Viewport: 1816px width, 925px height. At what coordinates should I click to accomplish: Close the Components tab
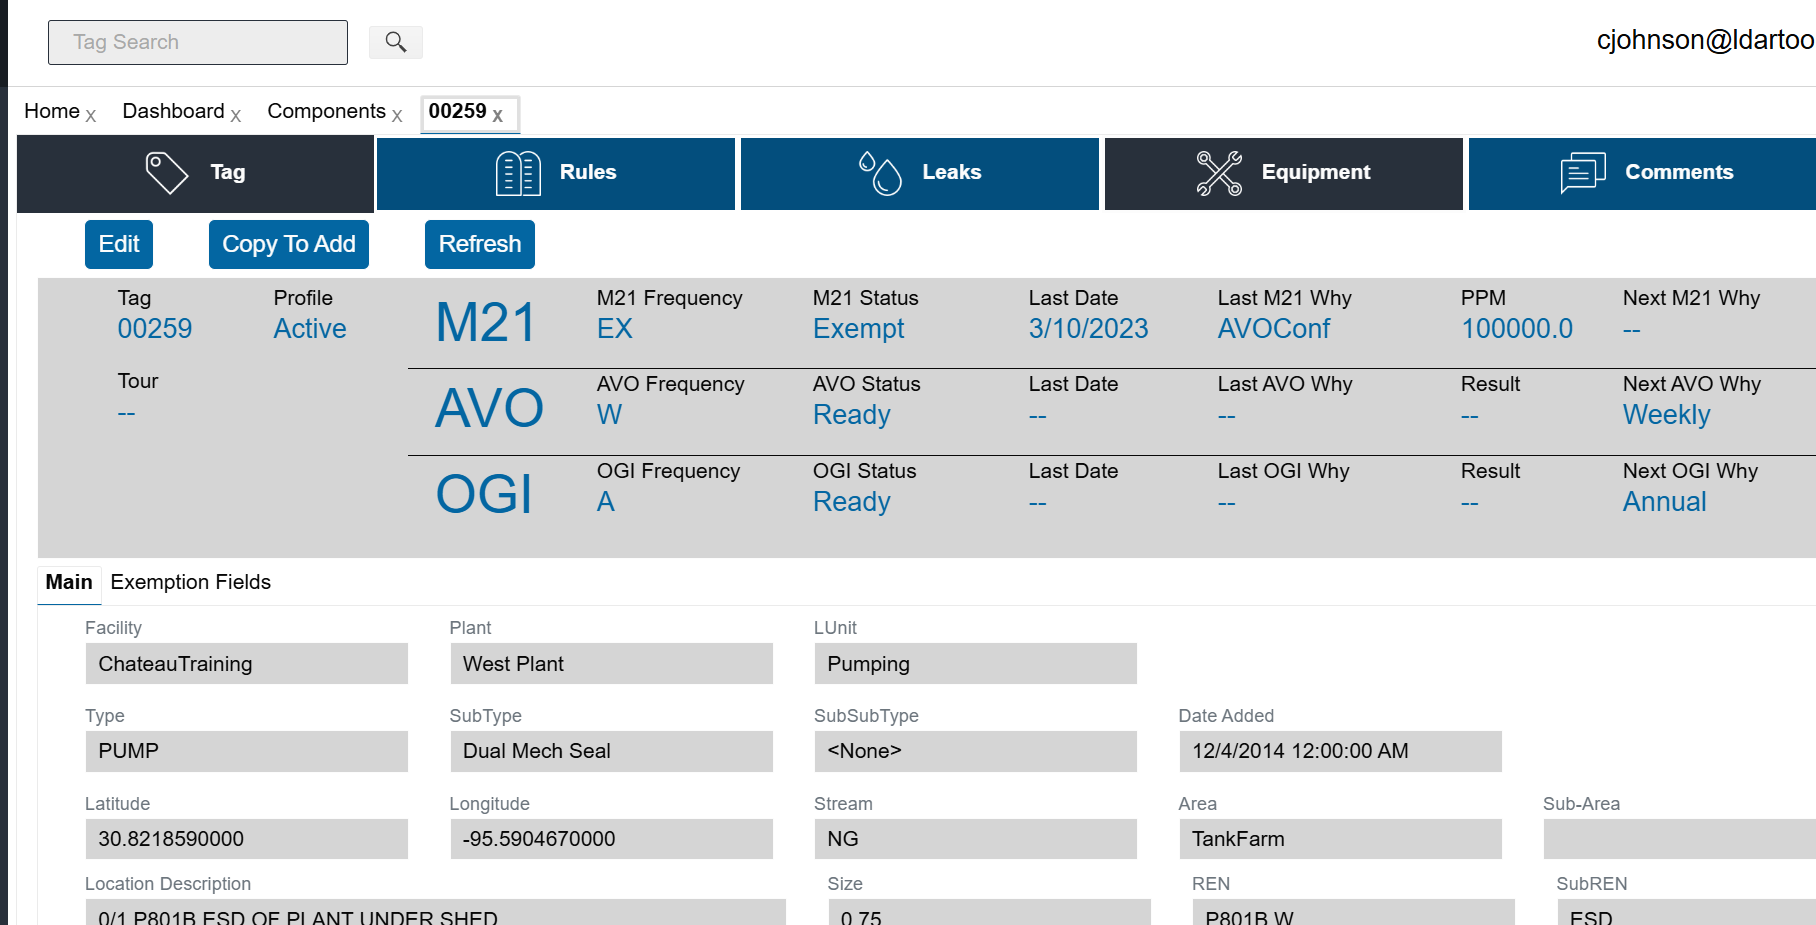click(x=397, y=116)
